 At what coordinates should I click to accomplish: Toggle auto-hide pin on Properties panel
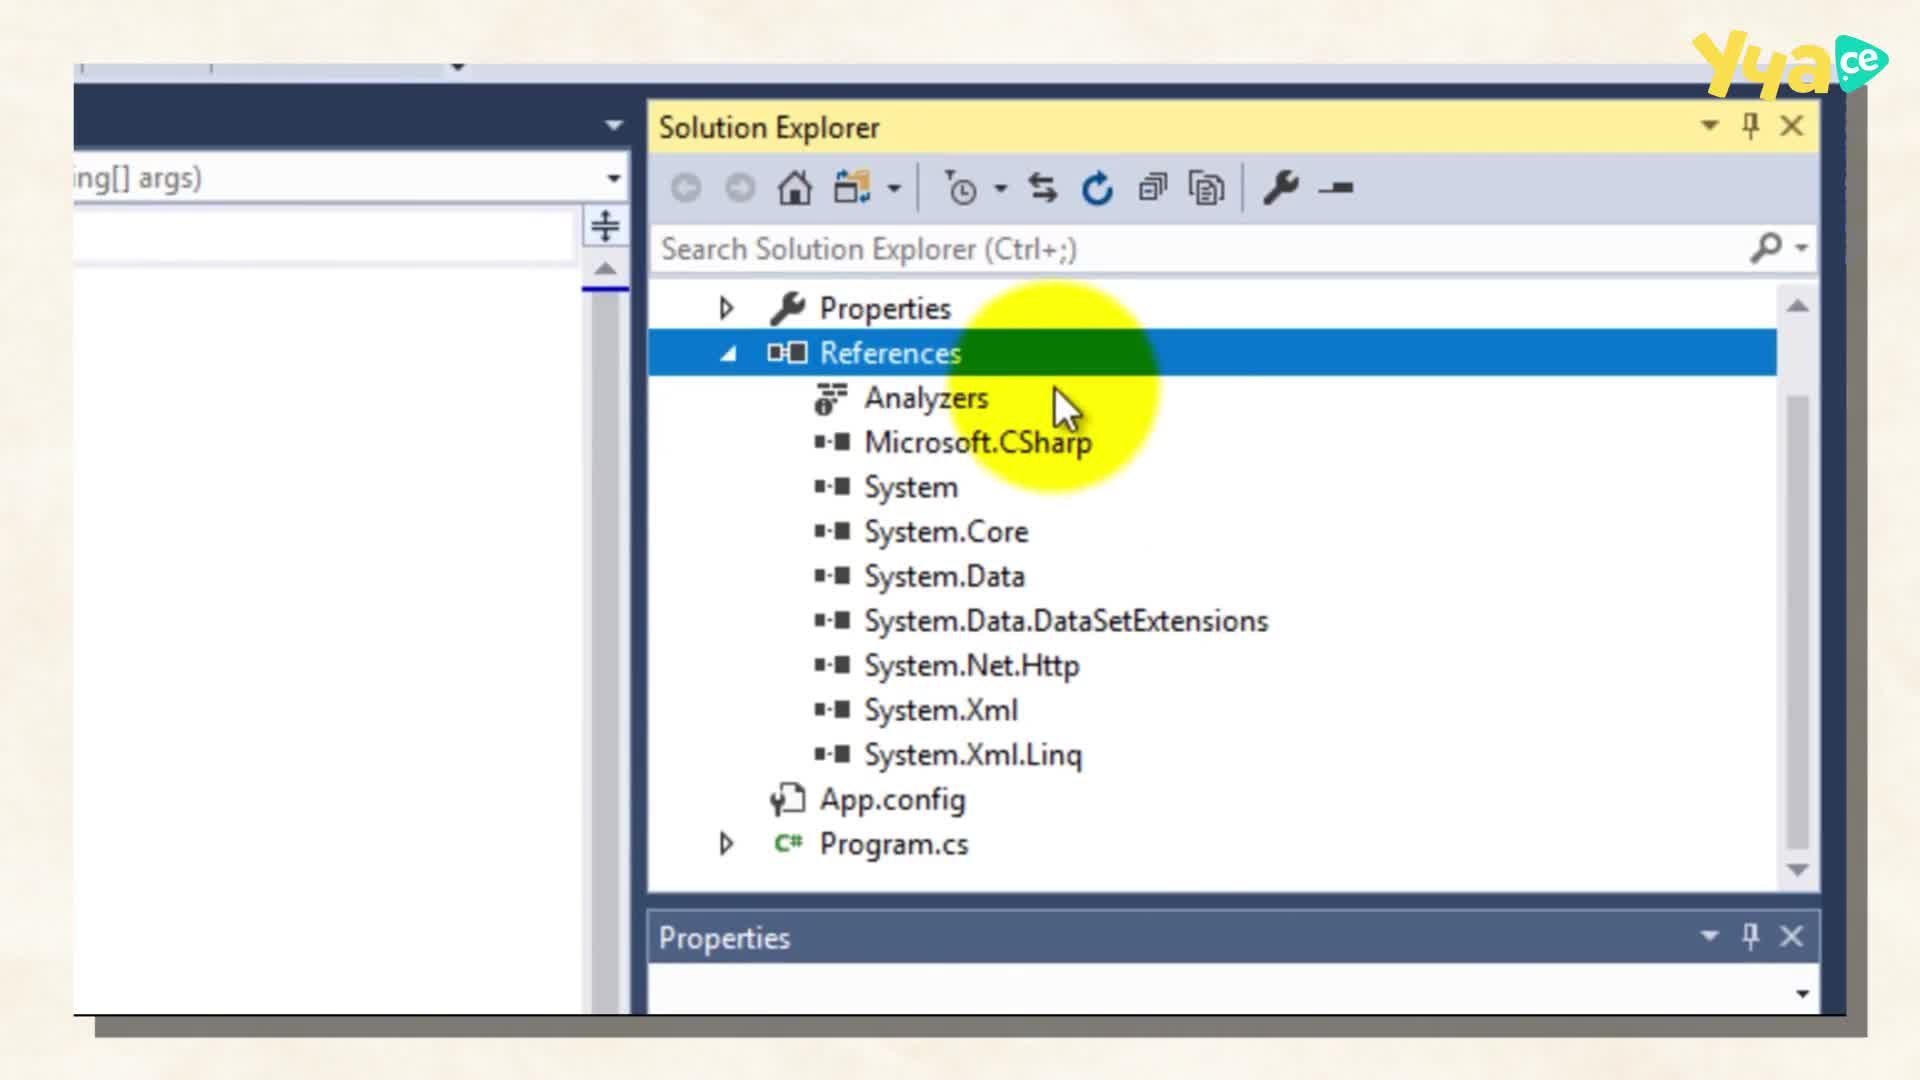(x=1750, y=936)
